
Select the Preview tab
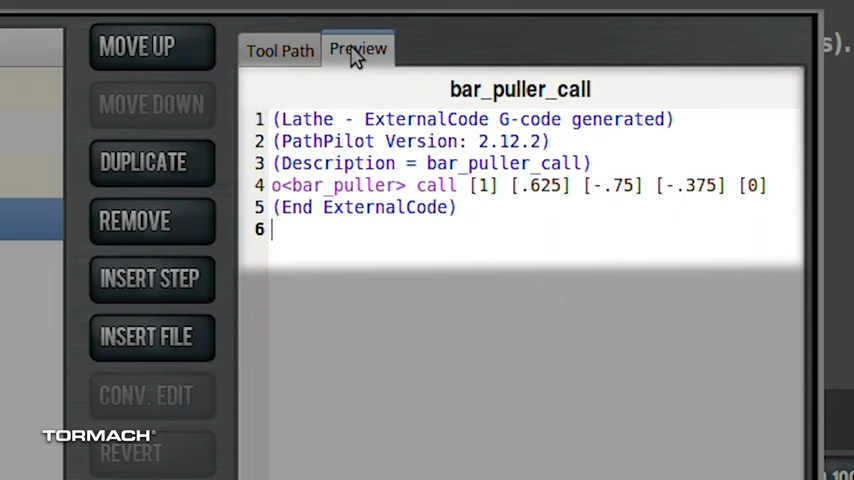[x=358, y=49]
